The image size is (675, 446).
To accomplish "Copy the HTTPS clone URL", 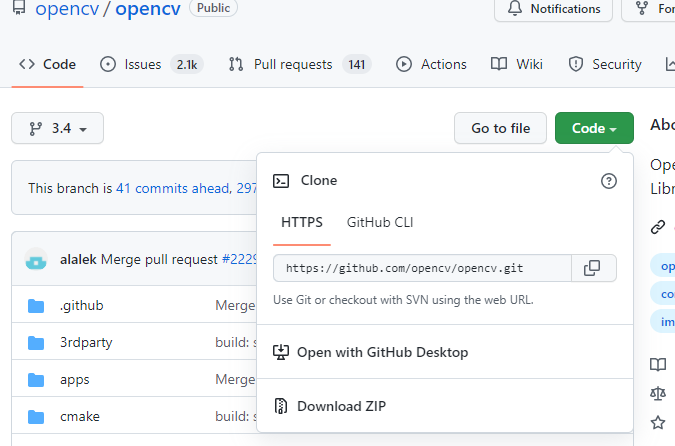I will click(x=593, y=268).
